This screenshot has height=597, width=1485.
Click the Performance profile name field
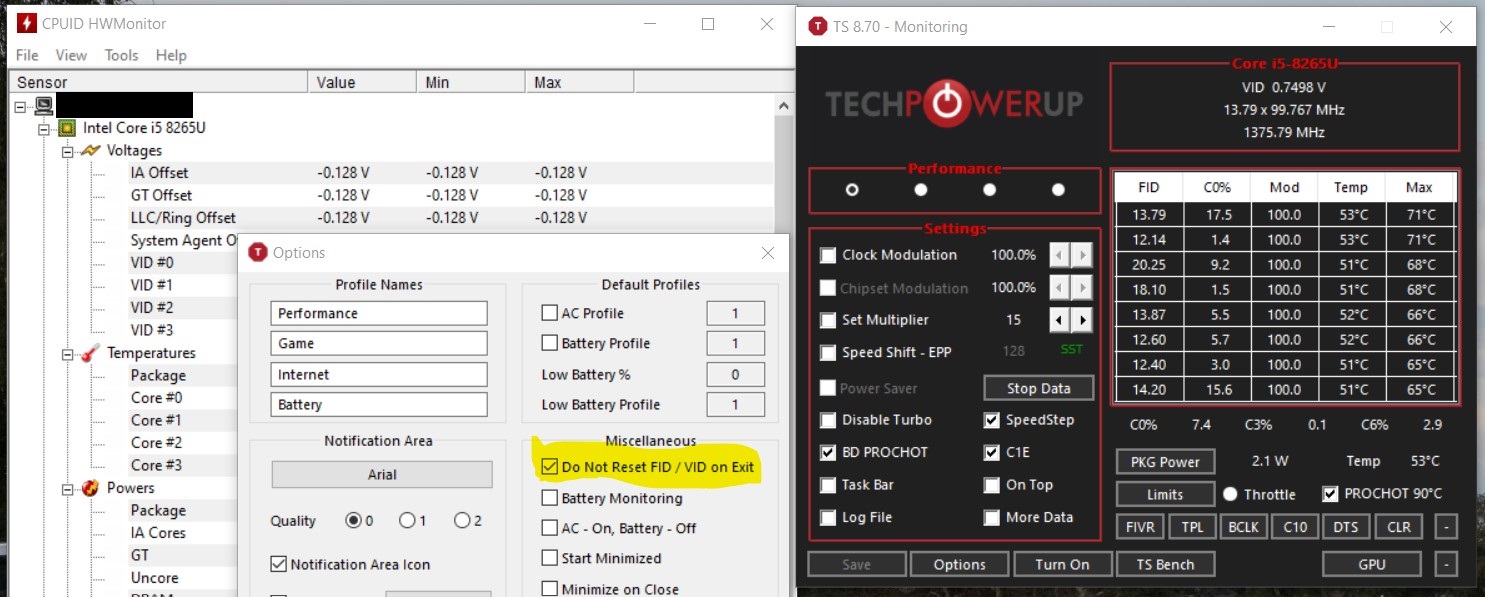point(379,313)
